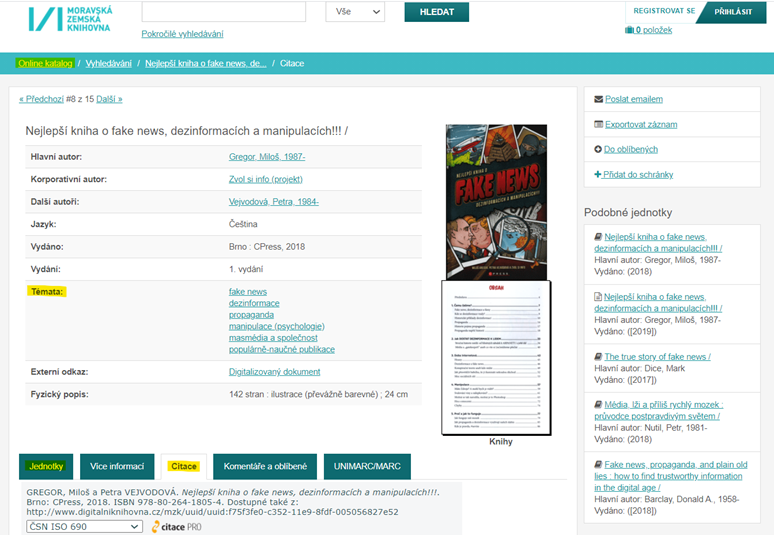Viewport: 774px width, 535px height.
Task: Open the cart icon showing 0 položek
Action: (629, 30)
